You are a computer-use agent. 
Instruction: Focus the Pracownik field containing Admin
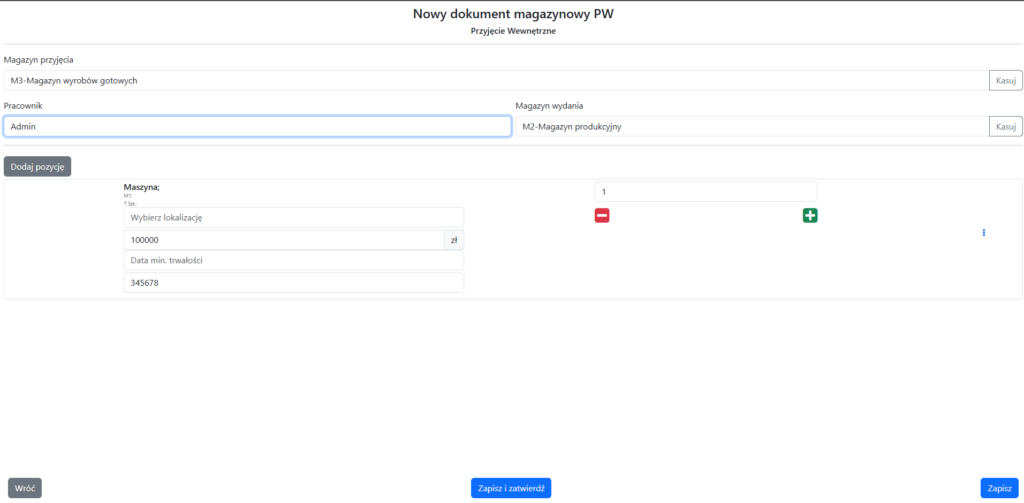coord(257,126)
